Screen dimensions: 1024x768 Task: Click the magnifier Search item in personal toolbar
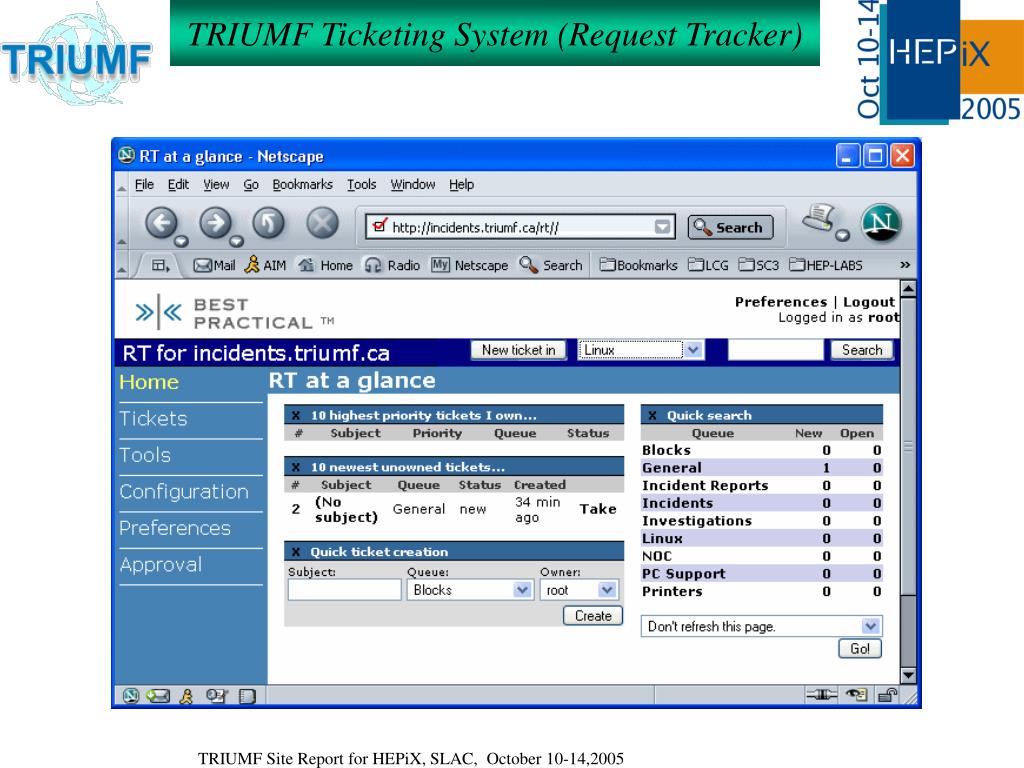tap(551, 265)
